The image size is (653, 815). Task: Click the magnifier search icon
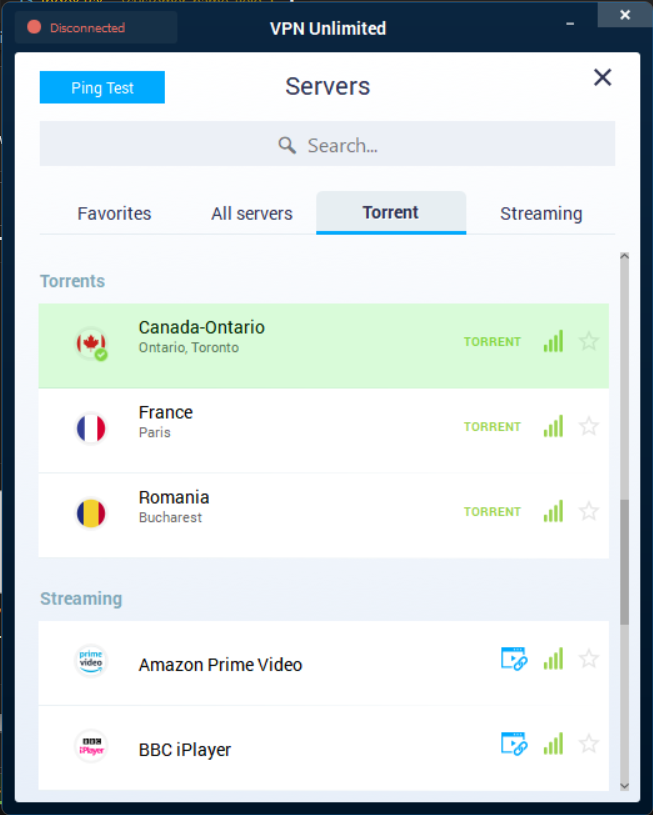[287, 145]
